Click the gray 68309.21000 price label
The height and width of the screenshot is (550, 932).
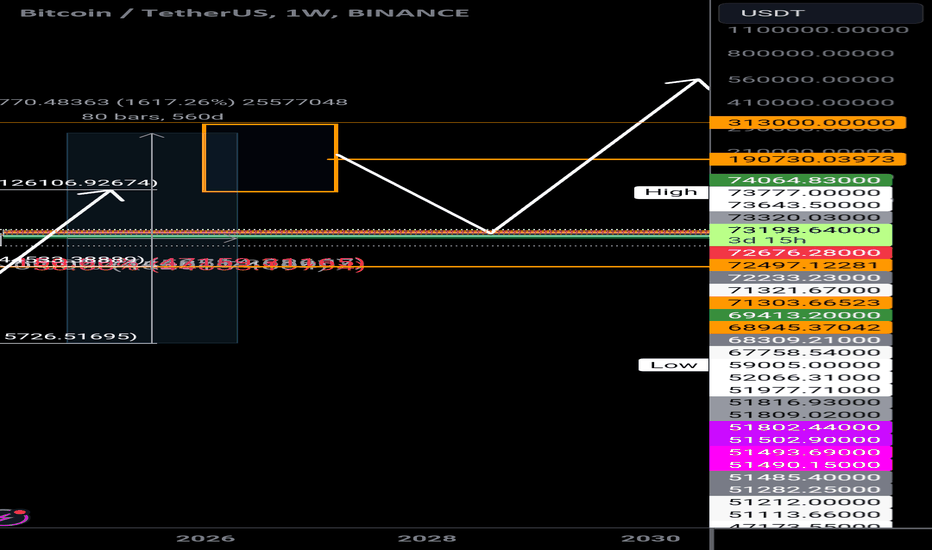pyautogui.click(x=801, y=340)
